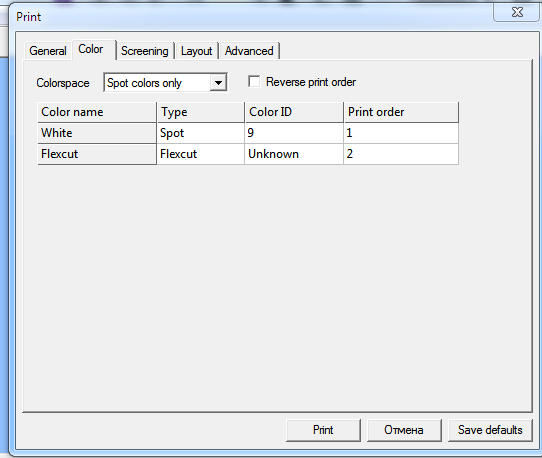Switch to the Screening tab
Viewport: 542px width, 458px height.
pos(145,51)
